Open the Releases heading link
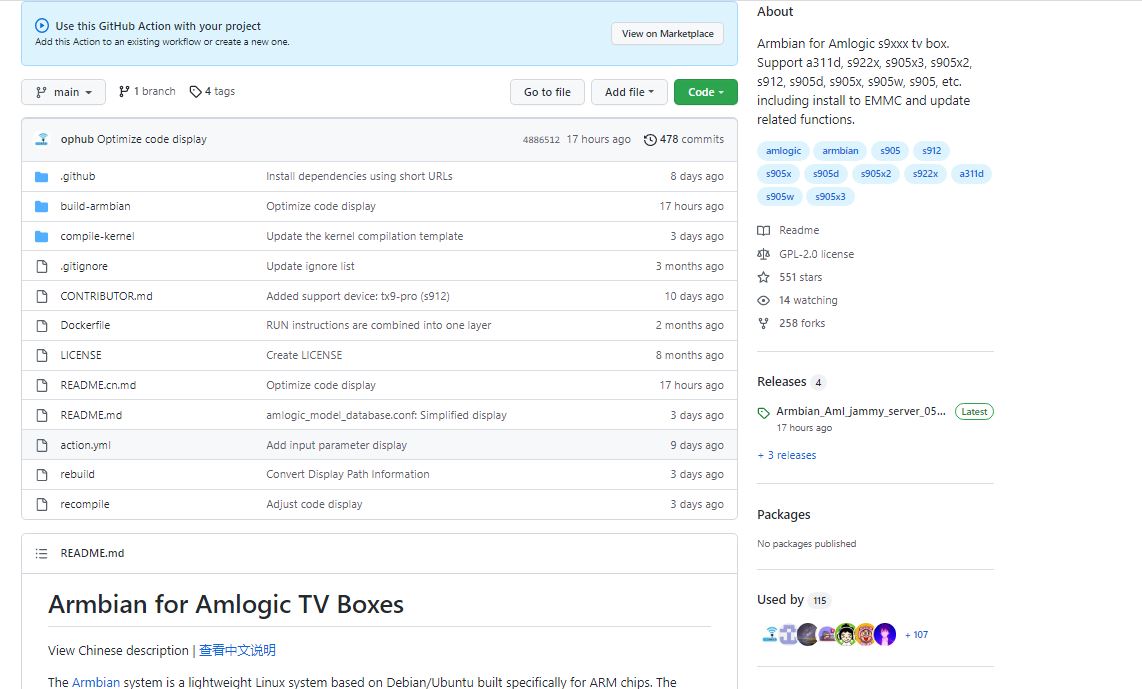The image size is (1142, 689). [x=781, y=382]
